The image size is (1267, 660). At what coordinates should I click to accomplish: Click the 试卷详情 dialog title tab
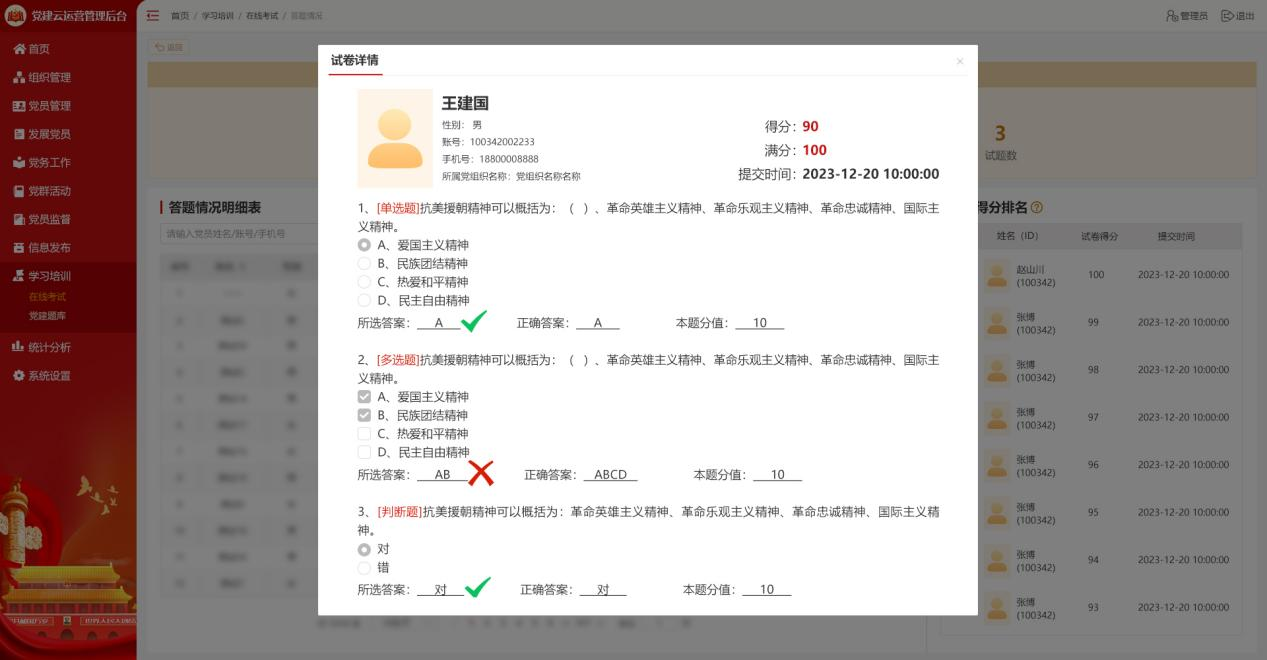(355, 61)
